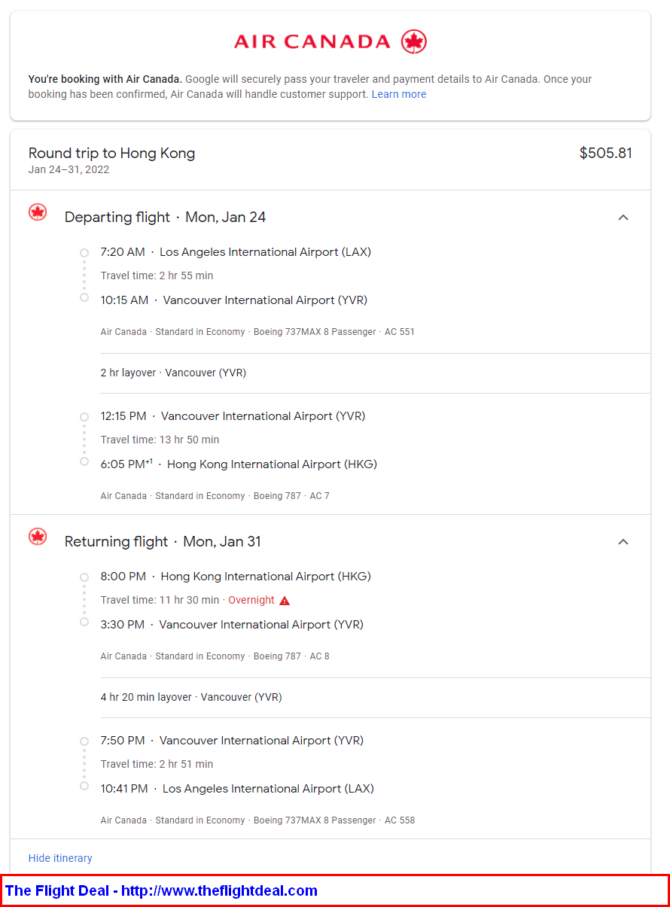Select the 4 hr 20 min layover row
Image resolution: width=670 pixels, height=907 pixels.
(x=376, y=698)
